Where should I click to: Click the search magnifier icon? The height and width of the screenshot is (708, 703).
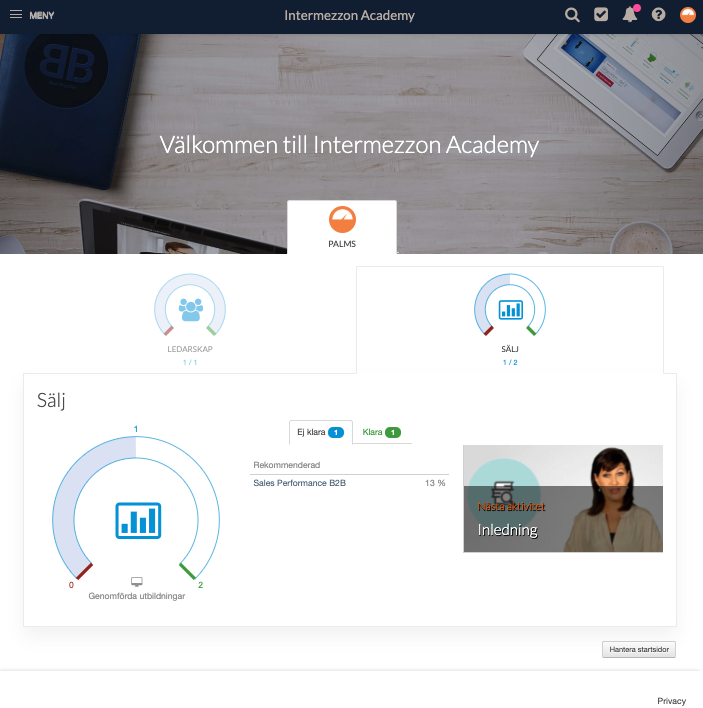coord(572,15)
